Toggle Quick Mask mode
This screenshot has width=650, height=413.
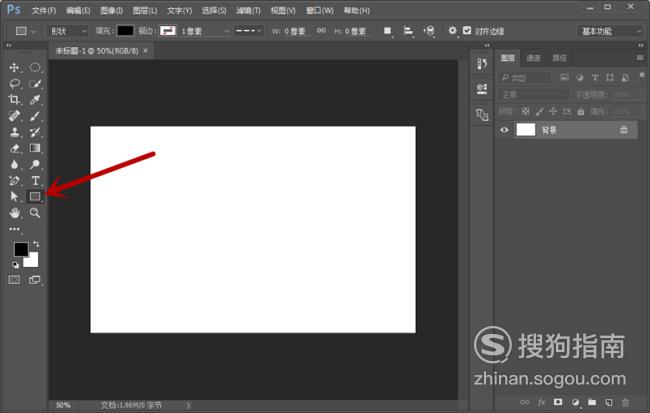(14, 280)
